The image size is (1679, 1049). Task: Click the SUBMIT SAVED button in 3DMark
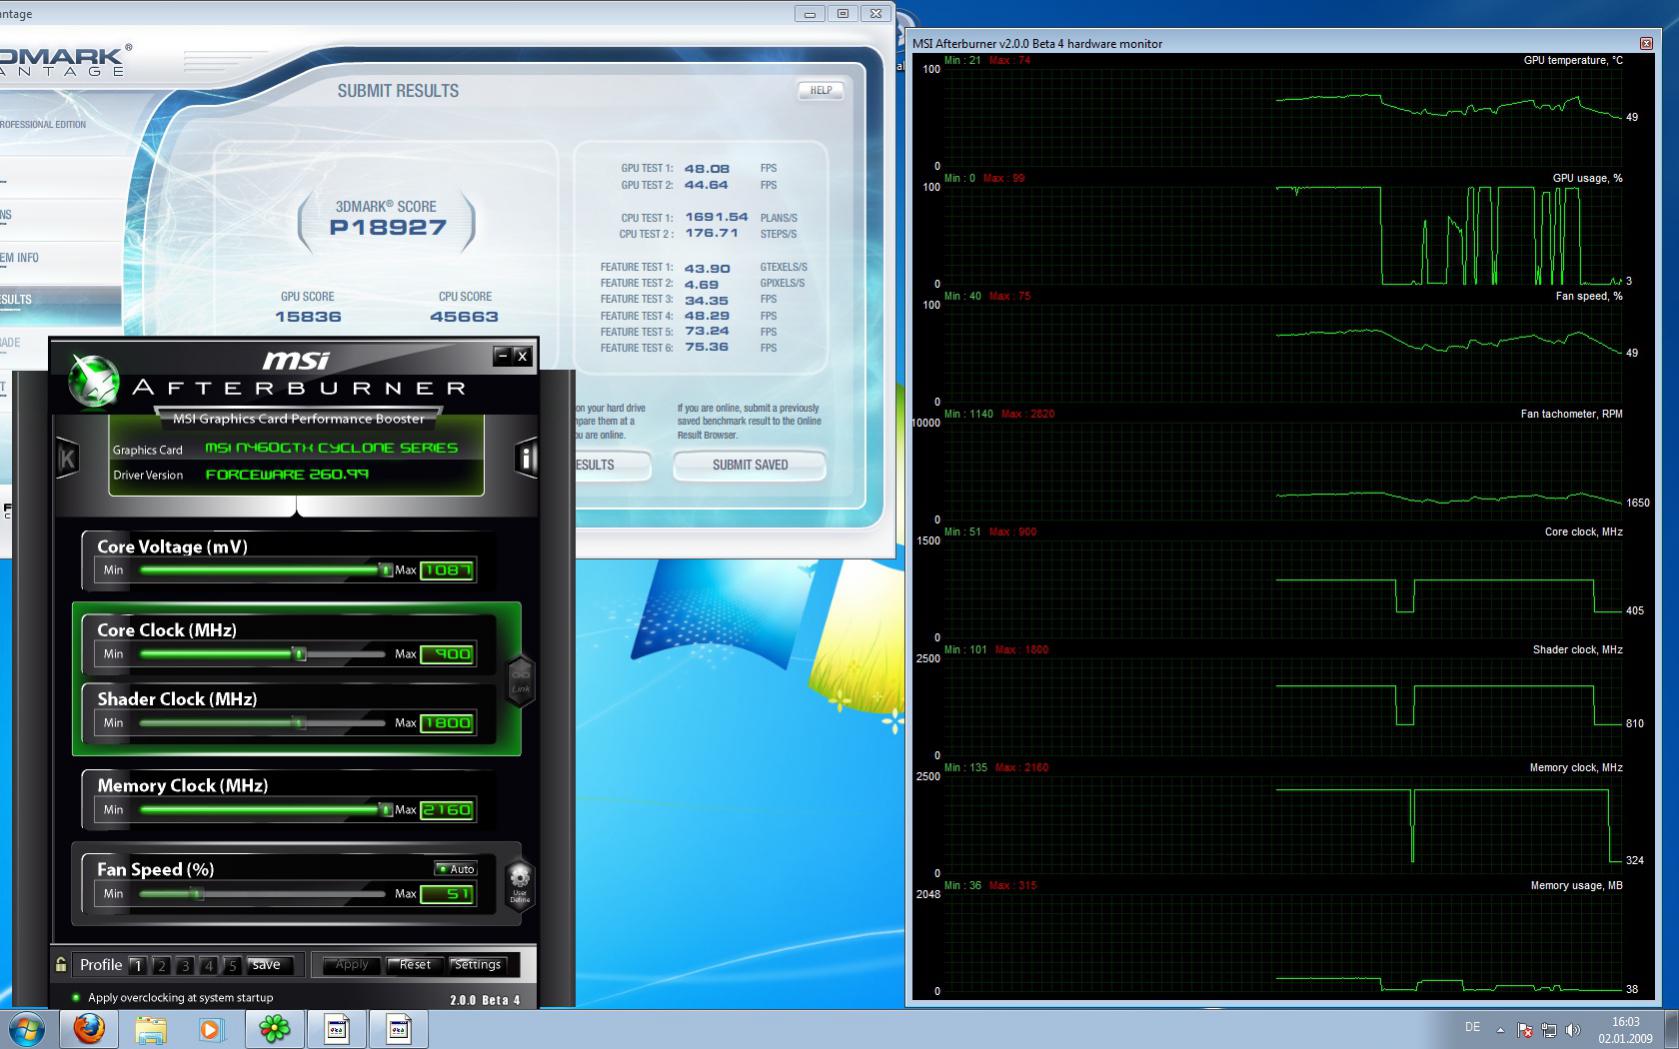tap(750, 465)
